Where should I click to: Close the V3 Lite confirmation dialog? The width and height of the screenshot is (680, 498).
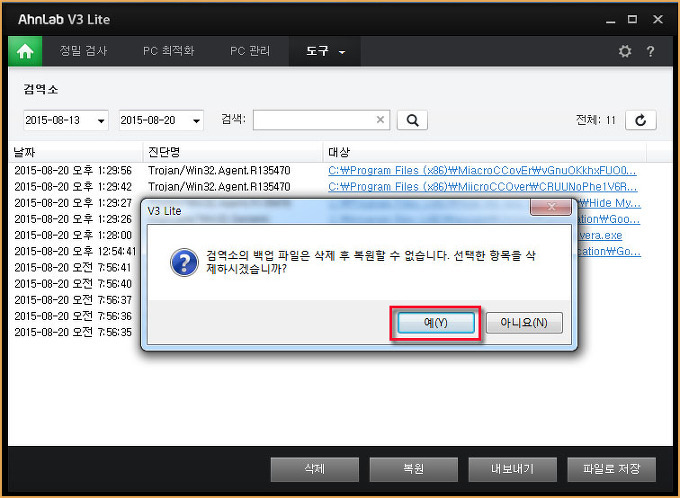[x=551, y=207]
